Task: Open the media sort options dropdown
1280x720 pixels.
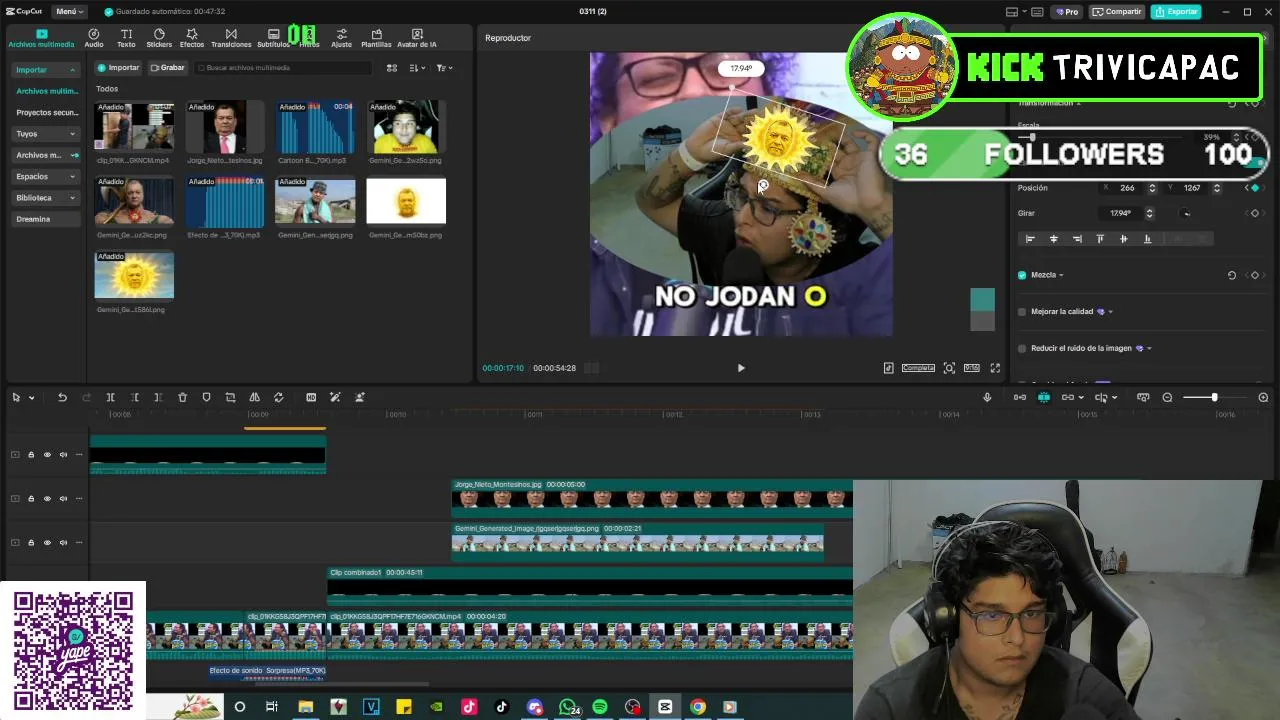Action: (416, 68)
